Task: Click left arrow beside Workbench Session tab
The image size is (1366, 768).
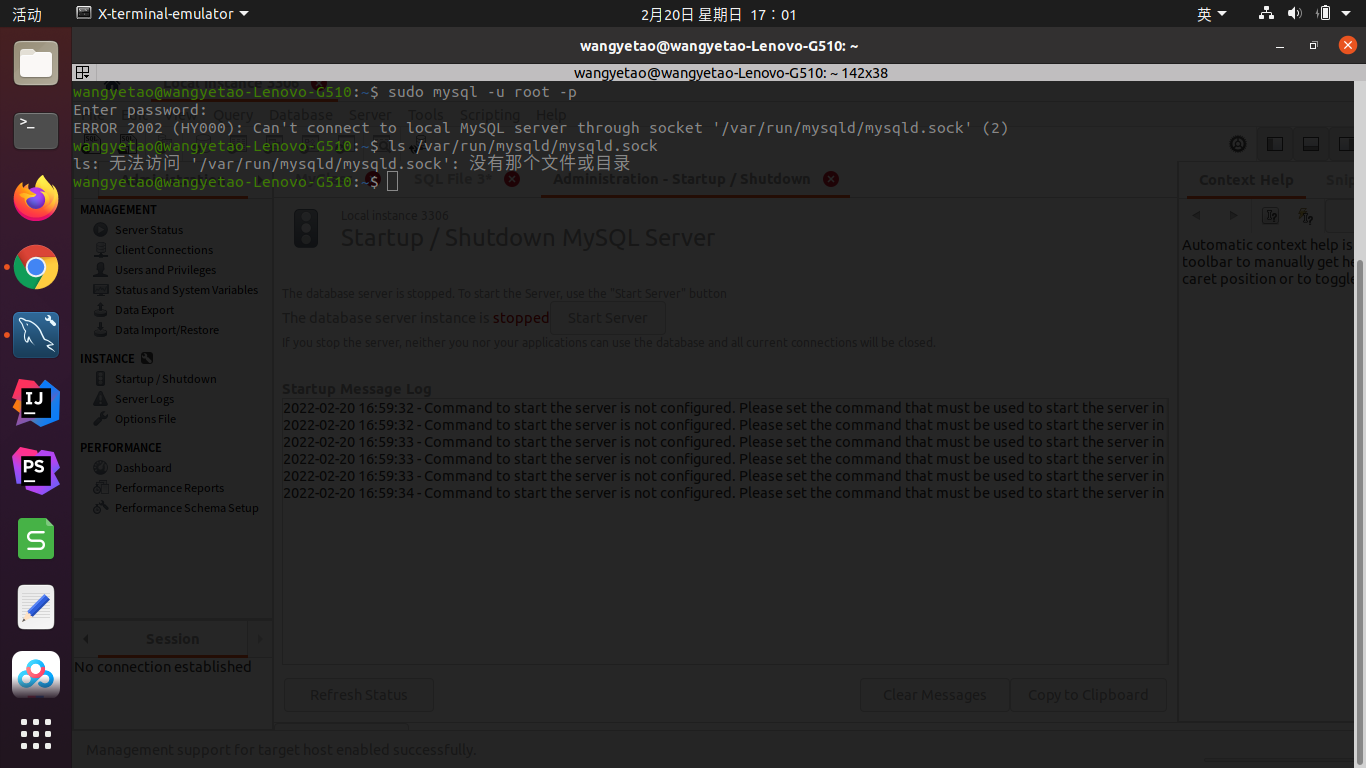Action: 86,638
